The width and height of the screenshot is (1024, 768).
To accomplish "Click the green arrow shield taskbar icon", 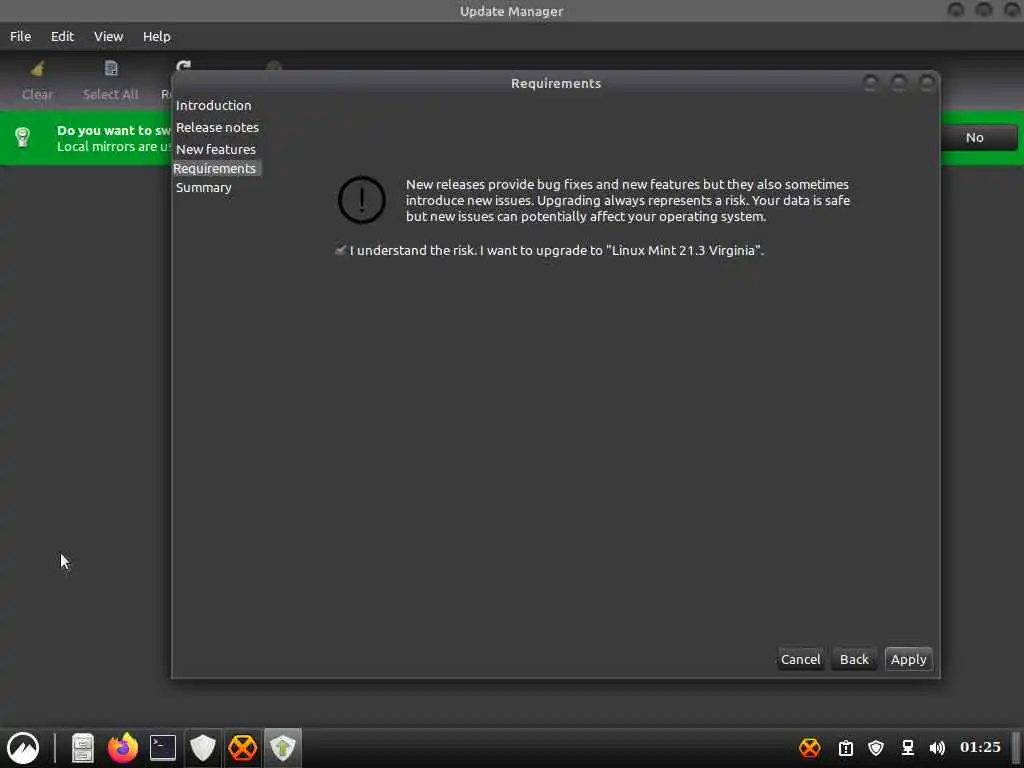I will [282, 748].
